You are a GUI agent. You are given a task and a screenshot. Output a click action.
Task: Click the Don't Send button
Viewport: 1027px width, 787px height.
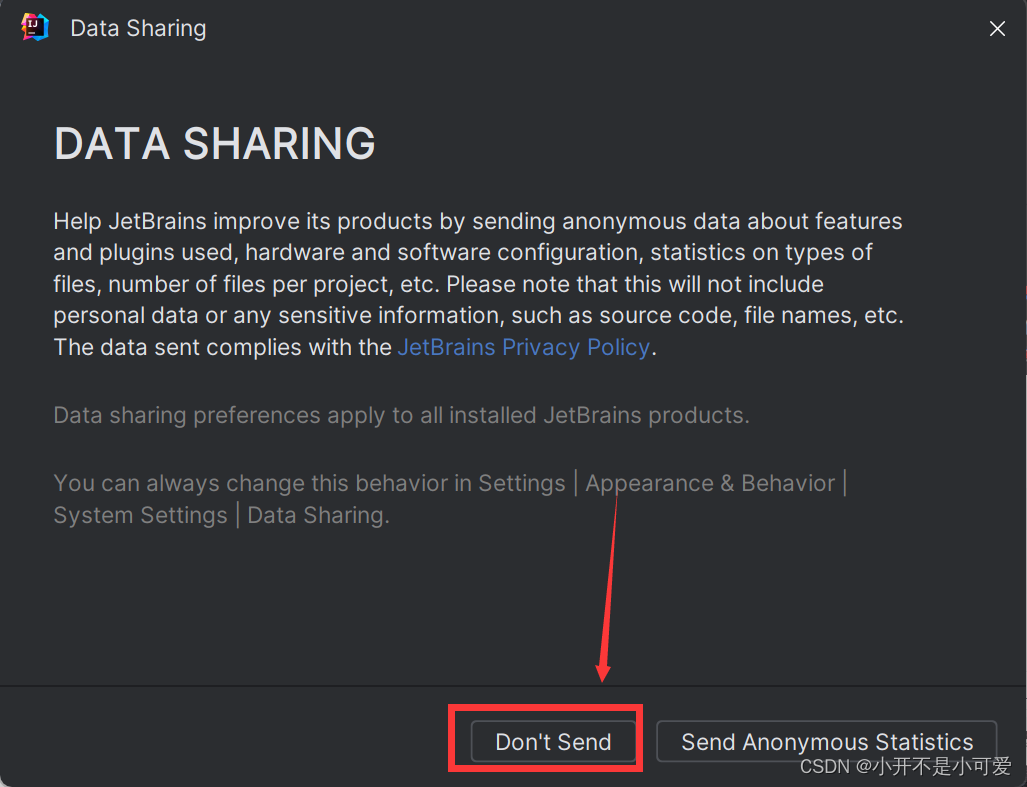(553, 741)
